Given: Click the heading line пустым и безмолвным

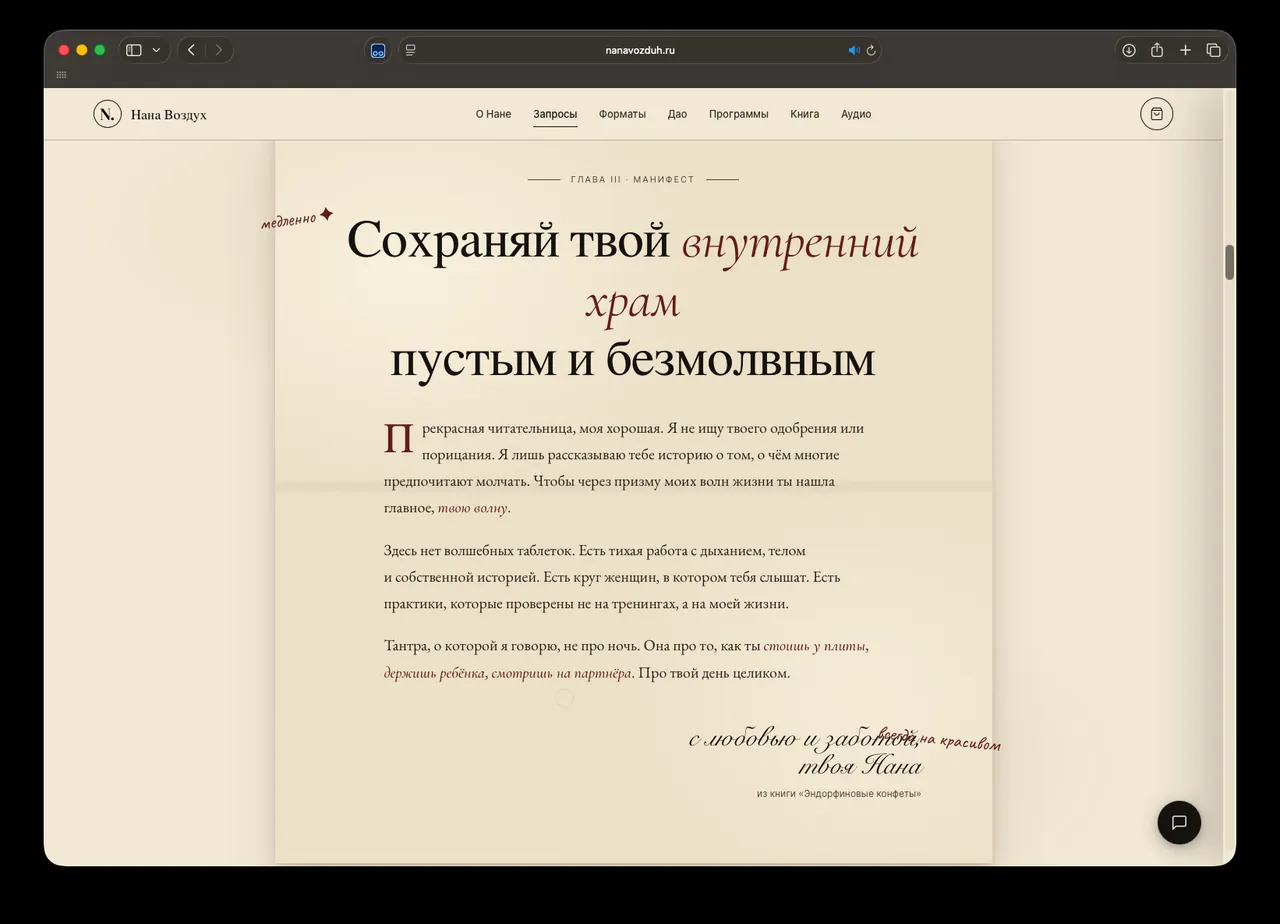Looking at the screenshot, I should [x=632, y=360].
